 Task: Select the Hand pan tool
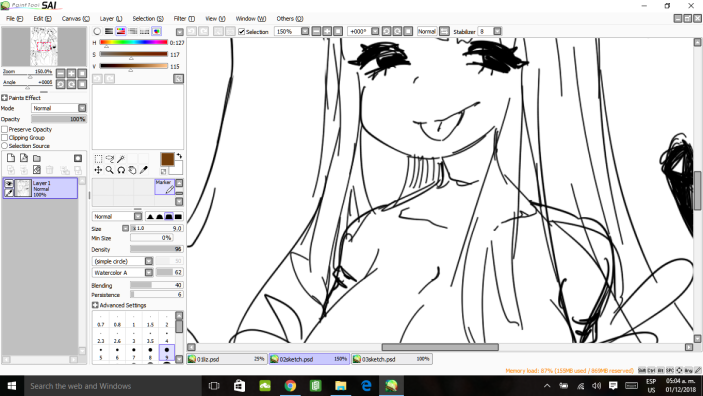pyautogui.click(x=132, y=170)
